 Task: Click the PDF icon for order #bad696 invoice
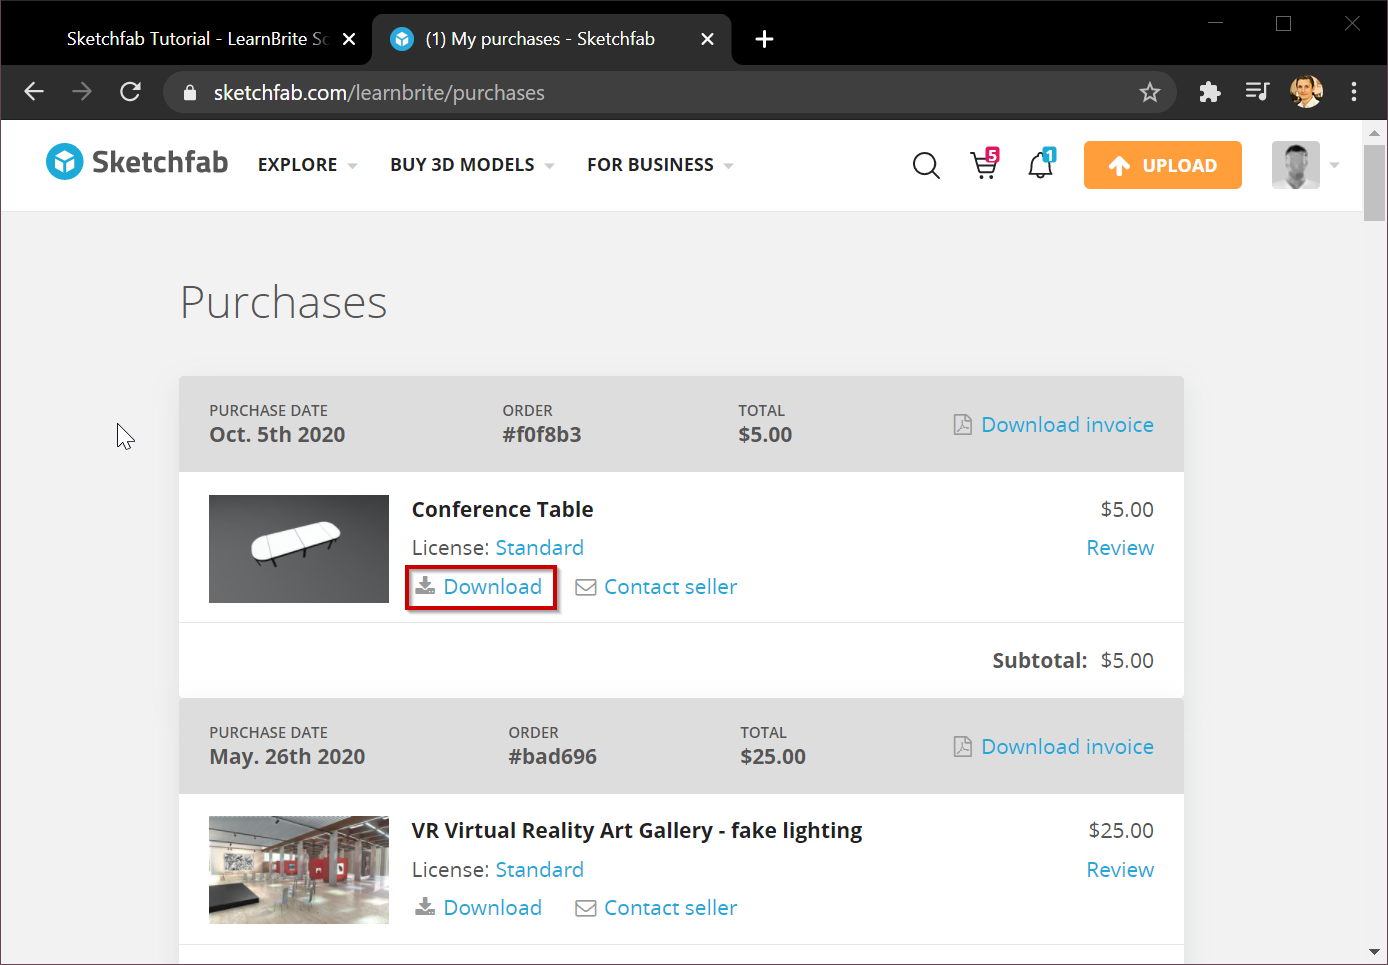963,747
